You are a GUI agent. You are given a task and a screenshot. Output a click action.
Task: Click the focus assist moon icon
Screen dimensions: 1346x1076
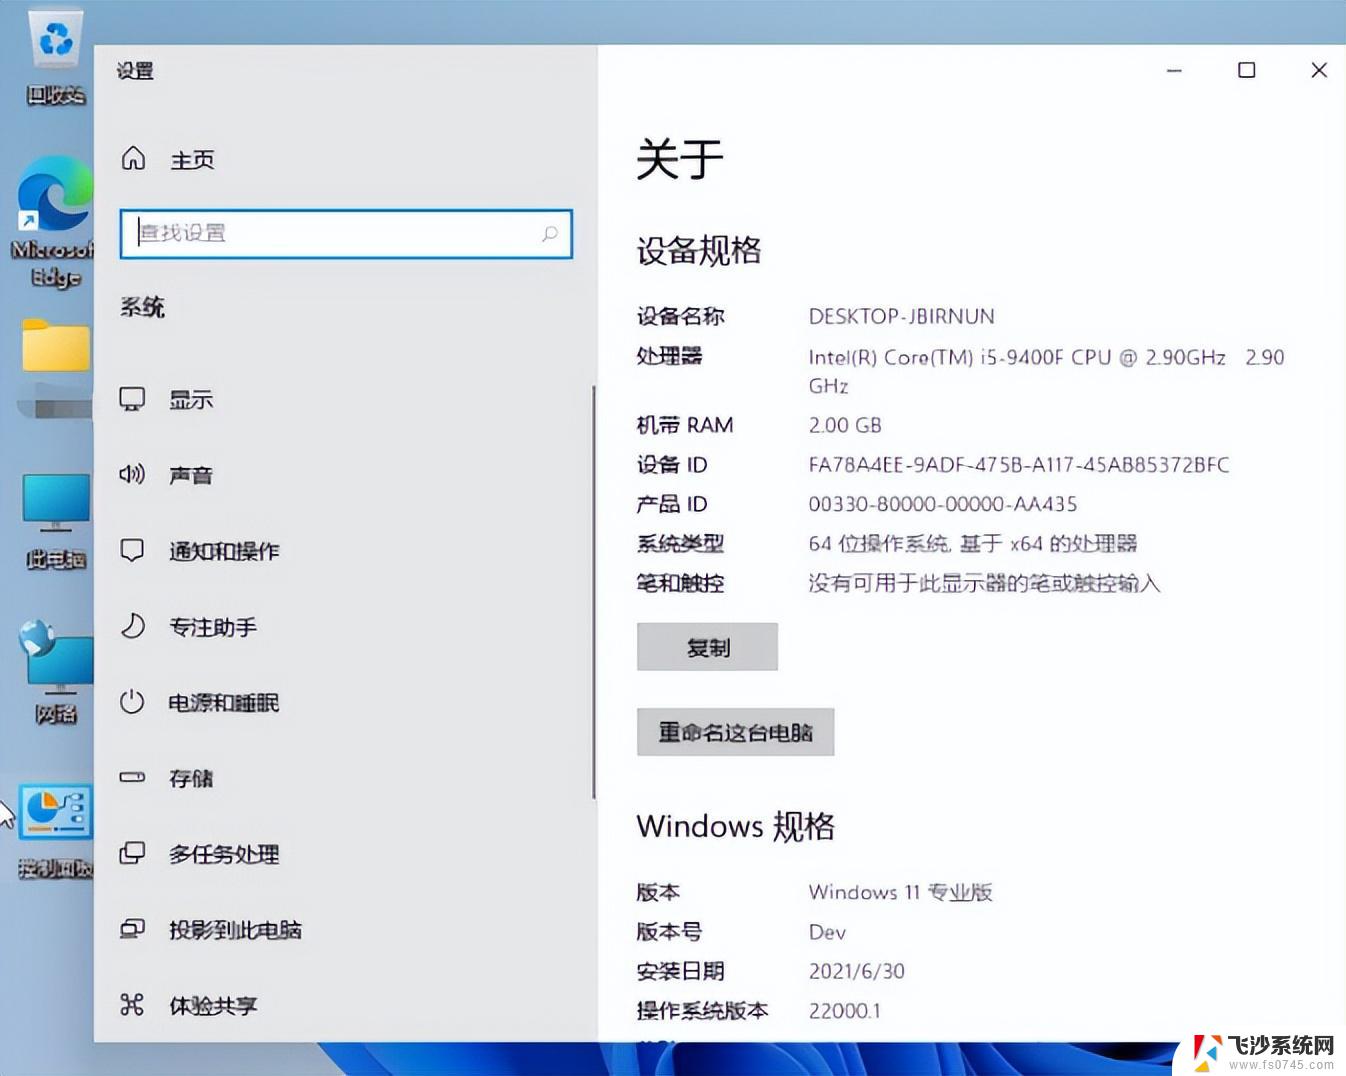132,626
